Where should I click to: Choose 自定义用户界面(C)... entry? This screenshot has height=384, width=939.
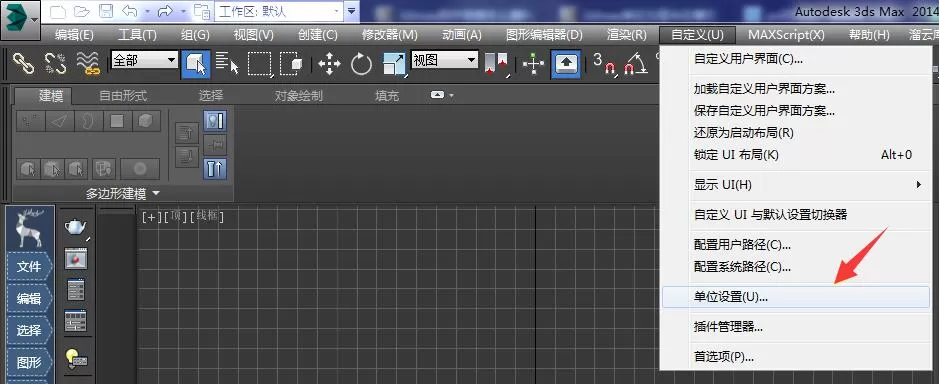(x=796, y=59)
